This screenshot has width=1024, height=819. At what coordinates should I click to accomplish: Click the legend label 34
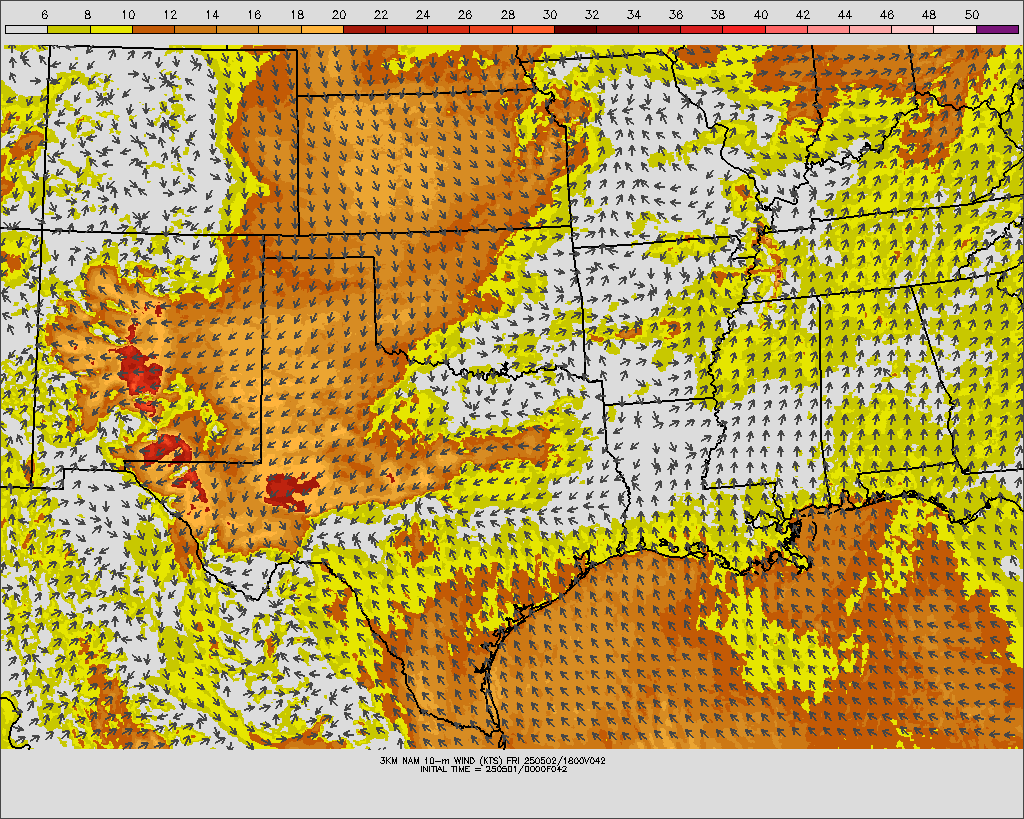633,14
